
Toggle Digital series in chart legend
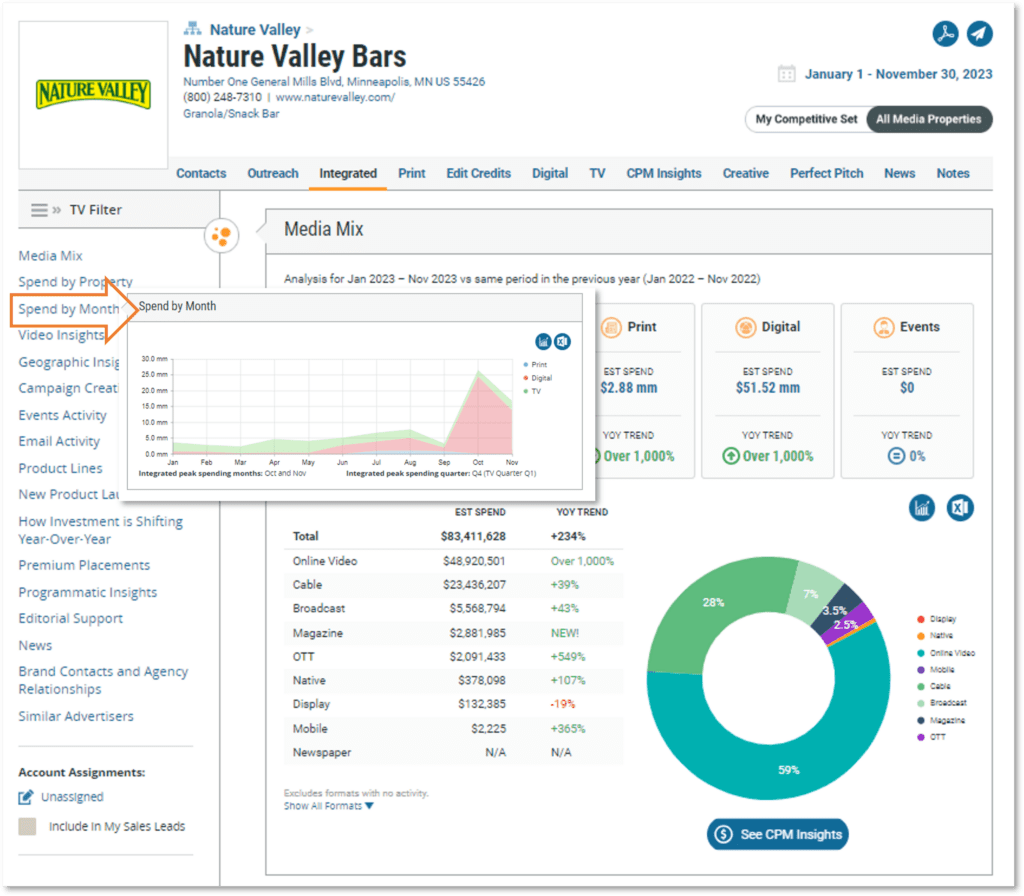(x=537, y=377)
